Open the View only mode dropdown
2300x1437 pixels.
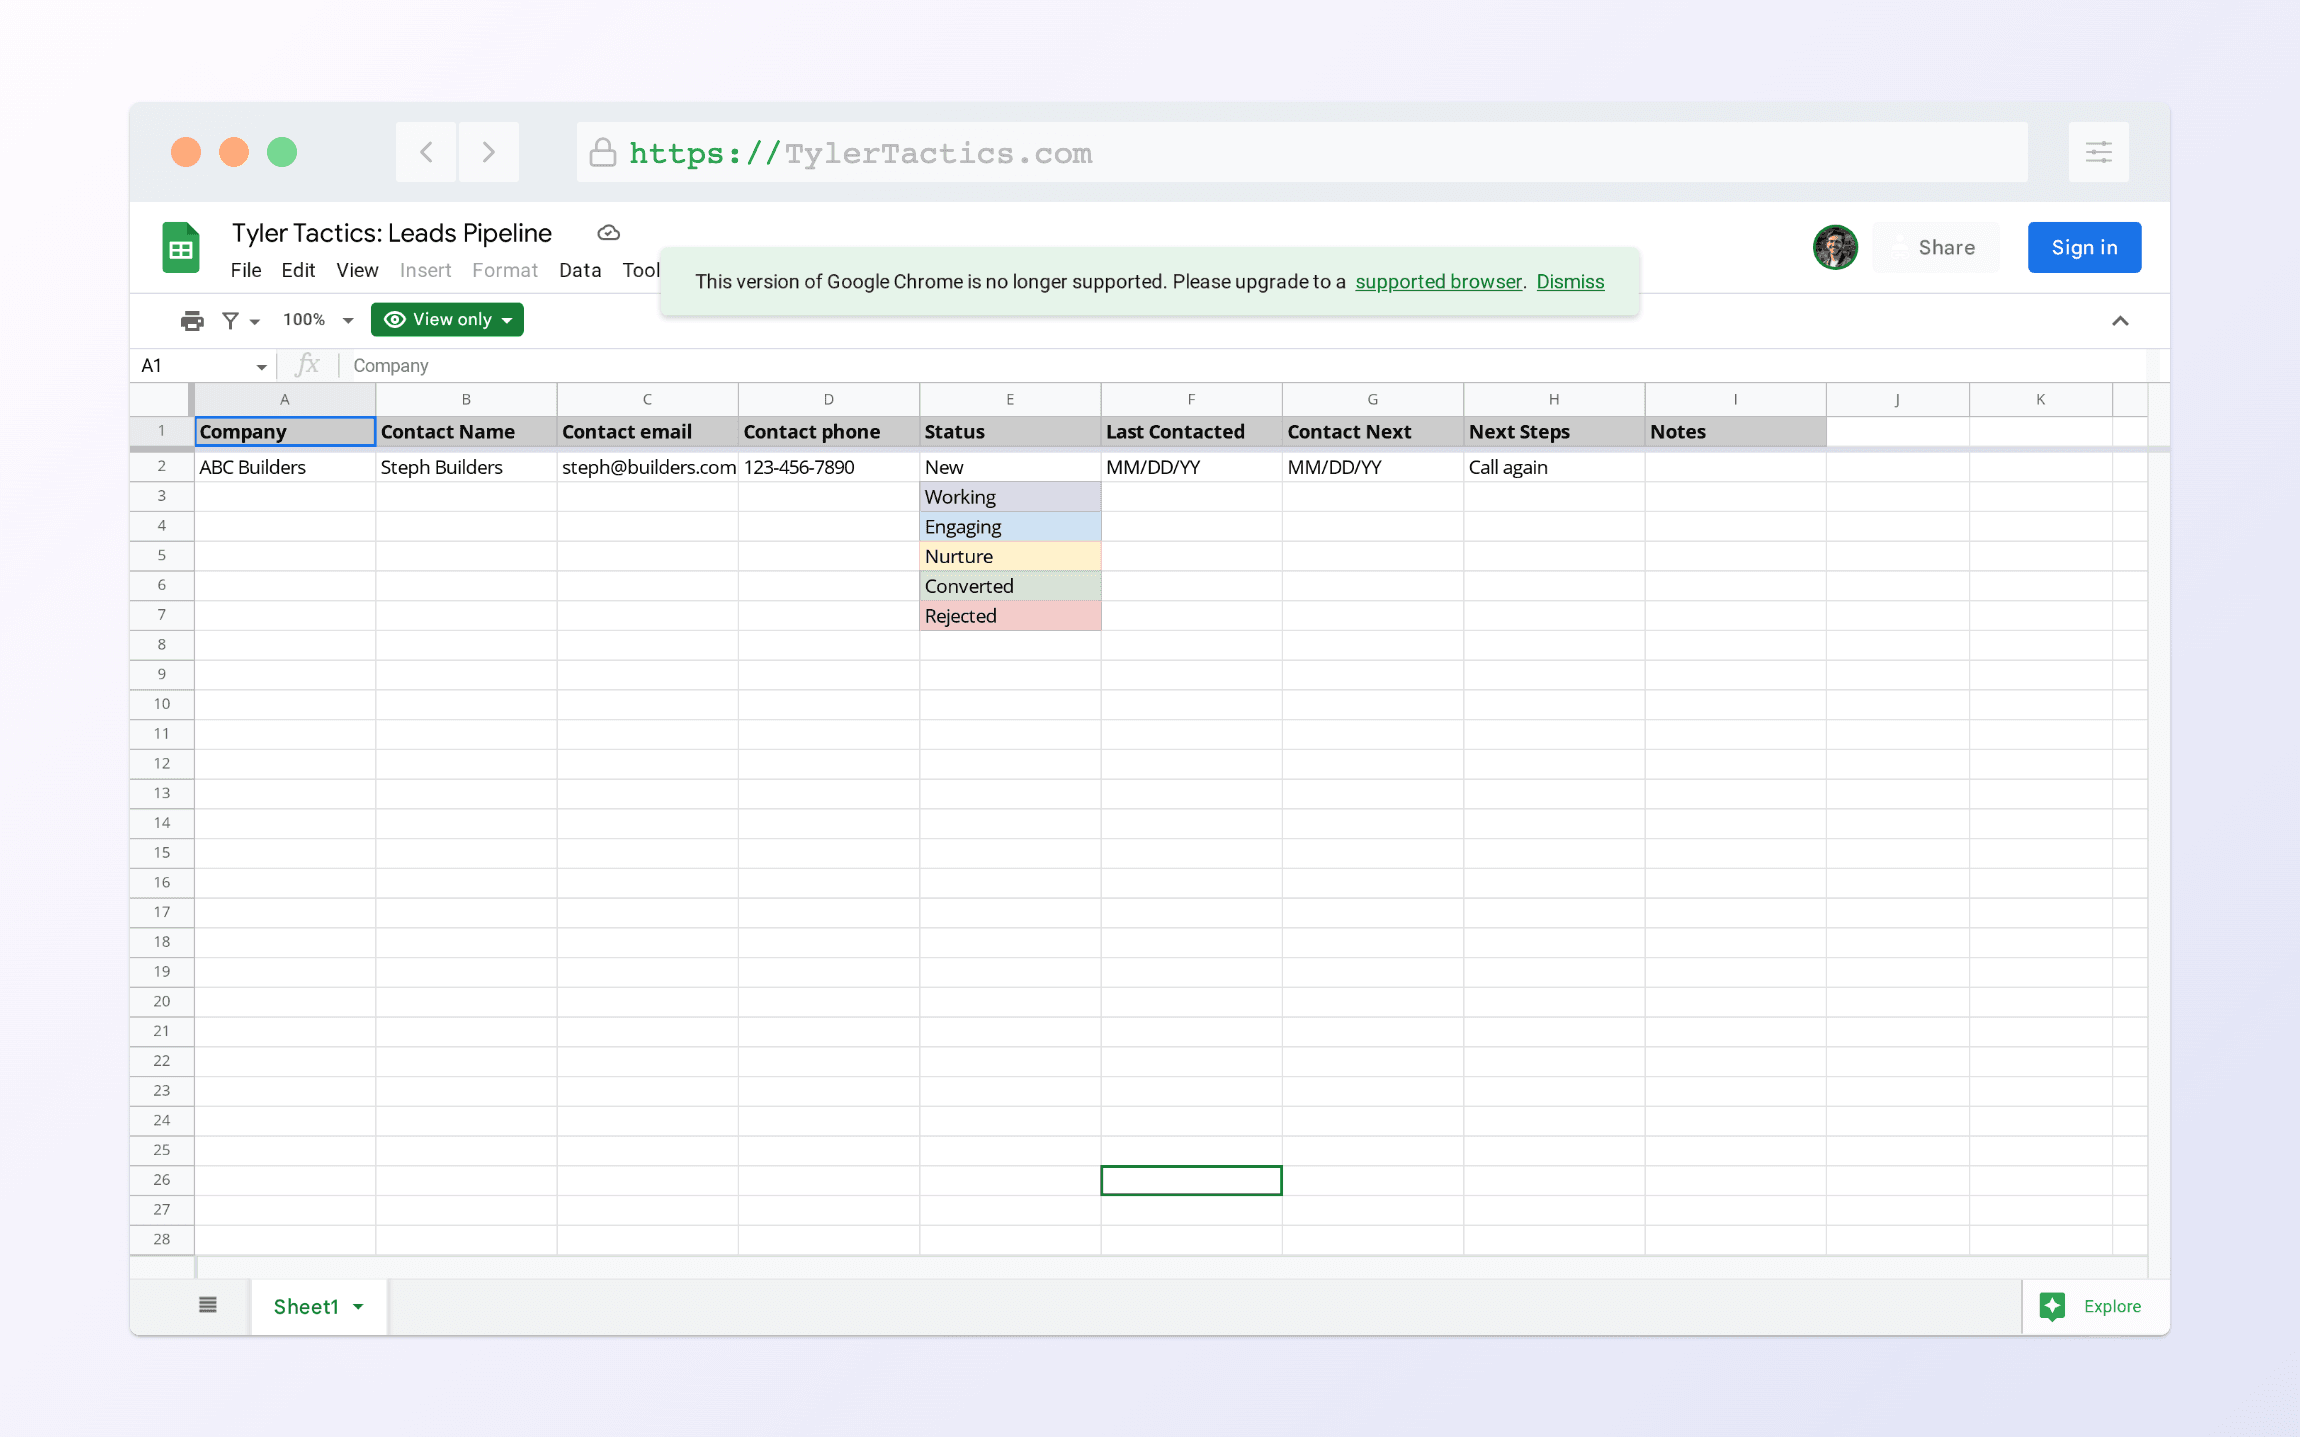[x=447, y=320]
